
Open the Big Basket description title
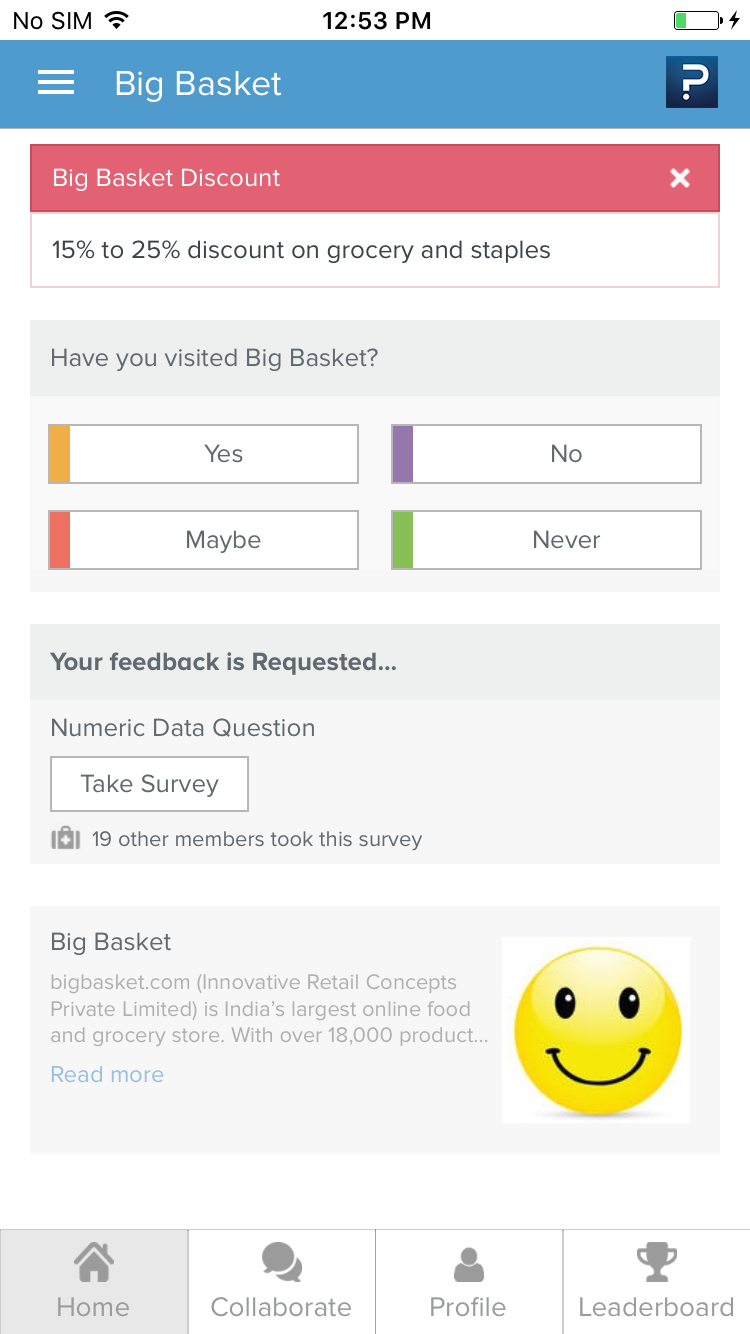pos(111,942)
